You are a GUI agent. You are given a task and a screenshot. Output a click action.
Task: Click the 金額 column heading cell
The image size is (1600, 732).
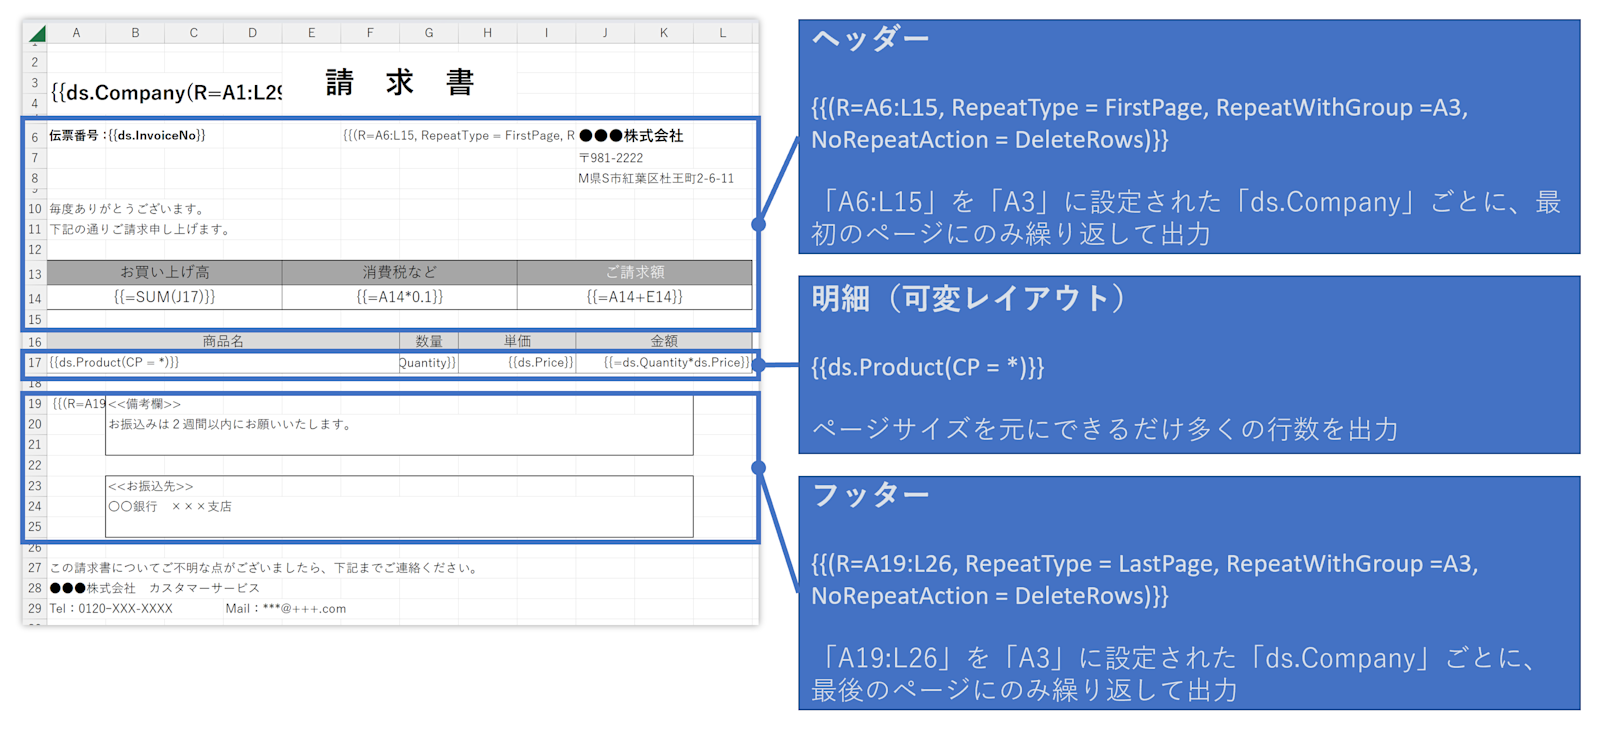click(x=664, y=341)
